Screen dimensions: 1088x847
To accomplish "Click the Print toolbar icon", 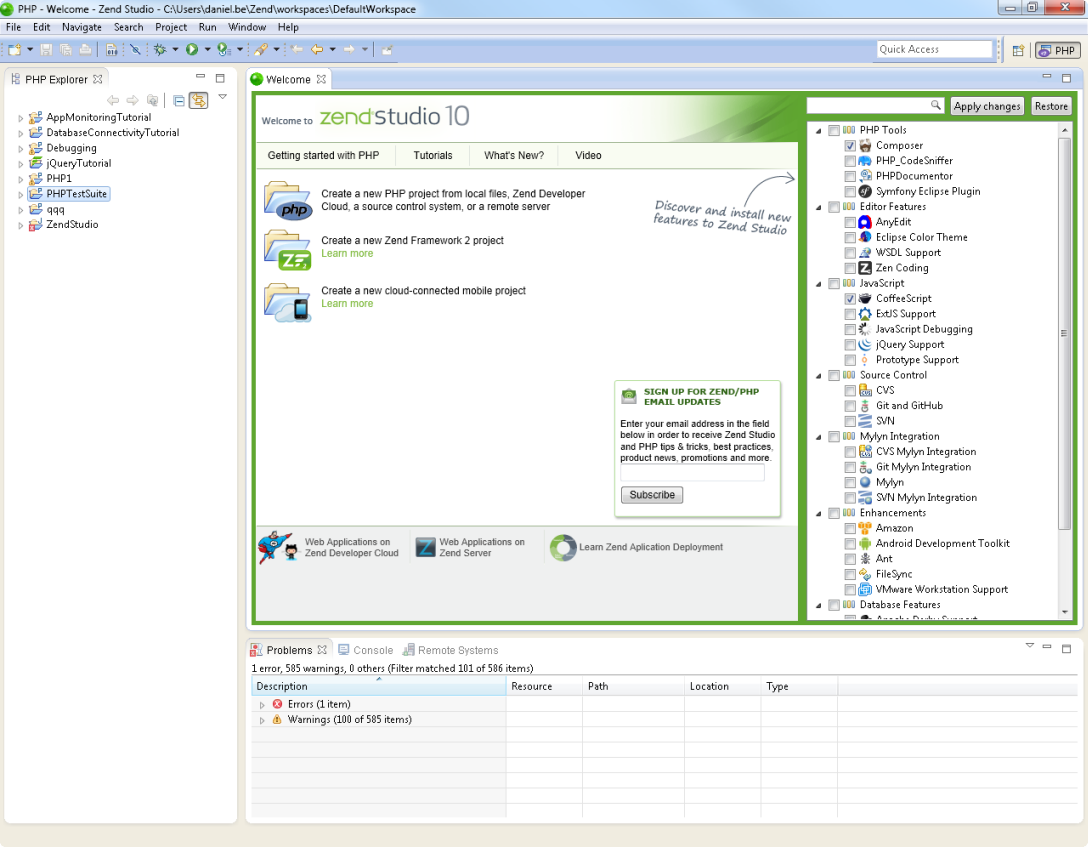I will tap(85, 49).
